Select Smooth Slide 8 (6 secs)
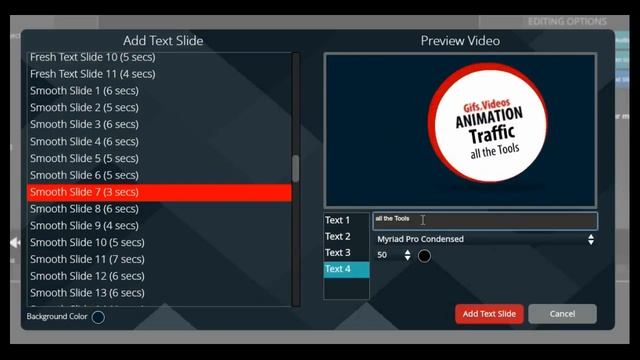The image size is (640, 360). (159, 209)
